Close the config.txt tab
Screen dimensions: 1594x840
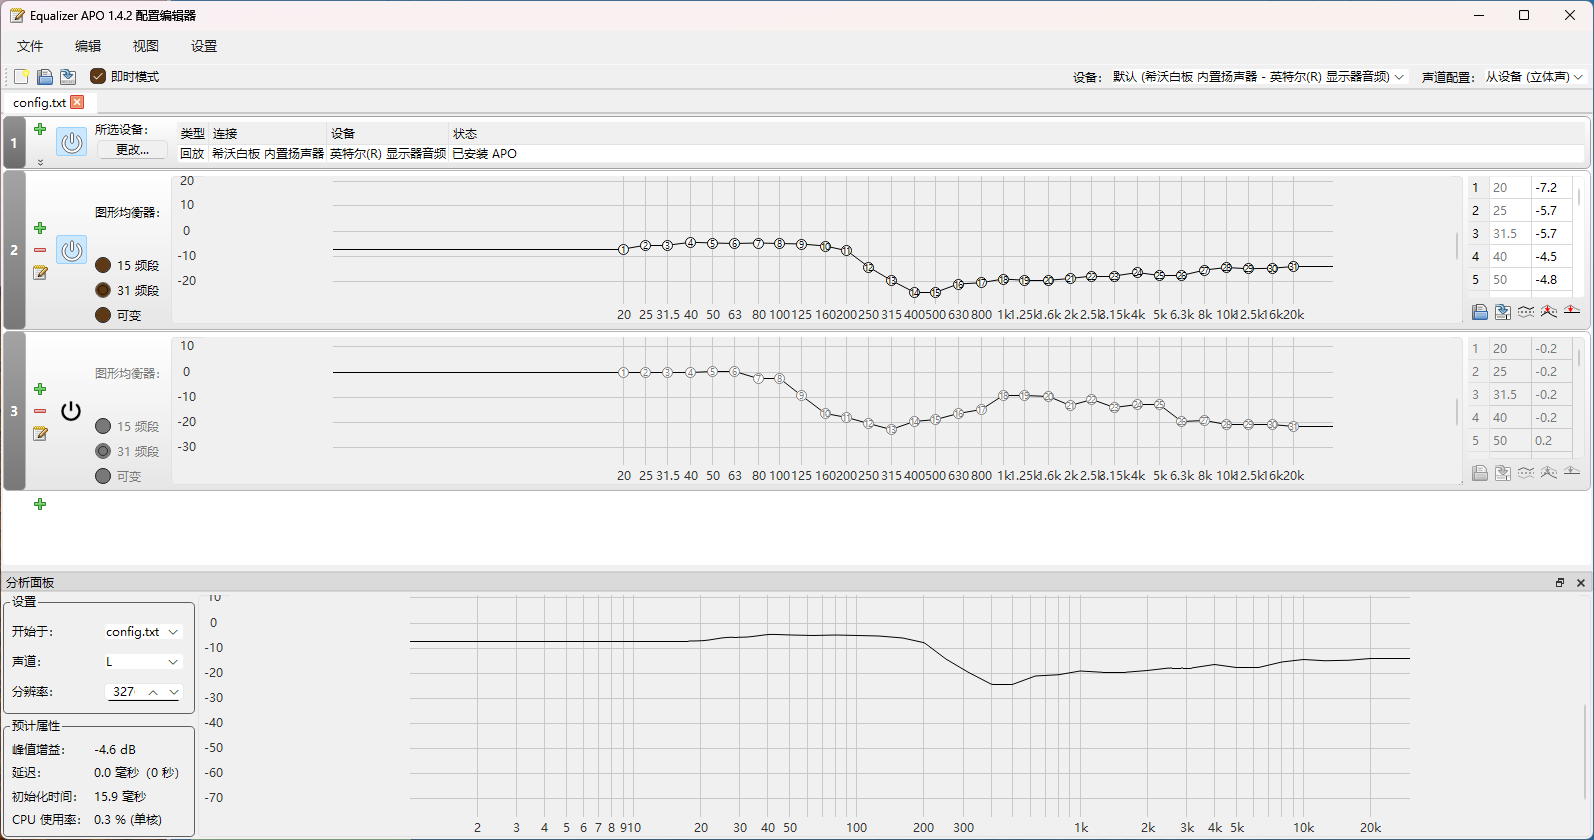(77, 102)
